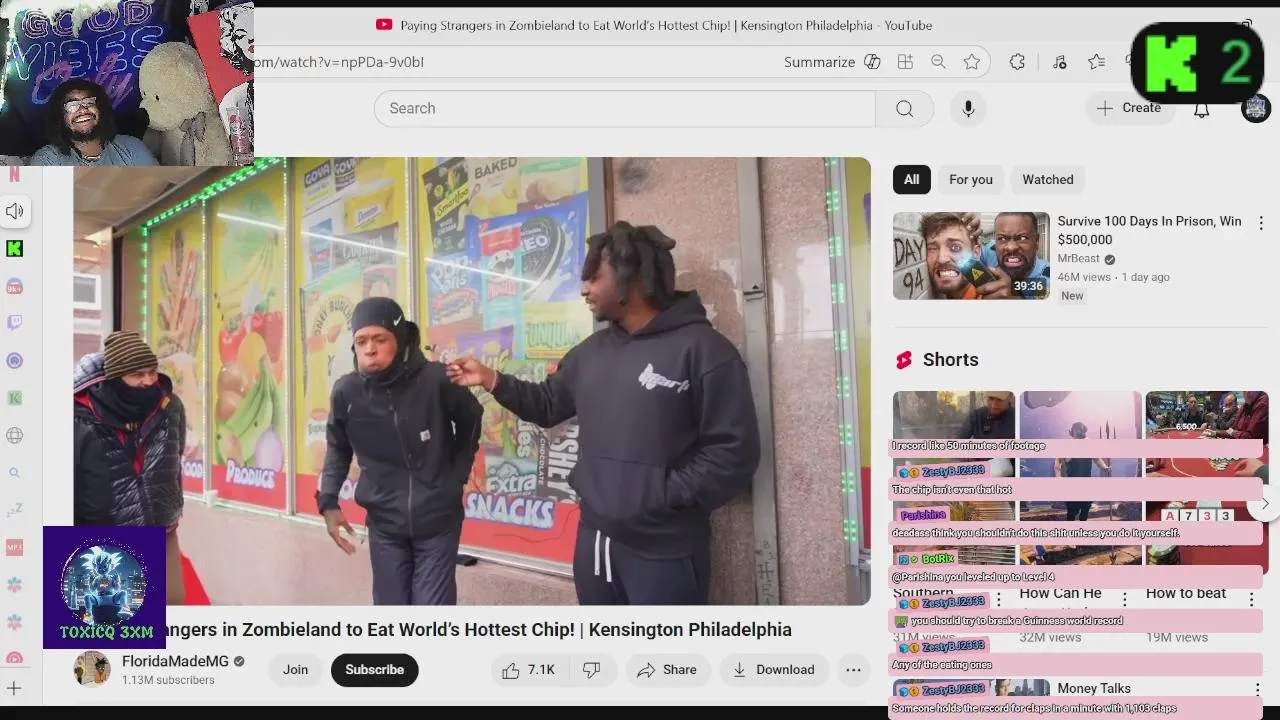
Task: Click the globe icon in browser sidebar
Action: pos(15,435)
